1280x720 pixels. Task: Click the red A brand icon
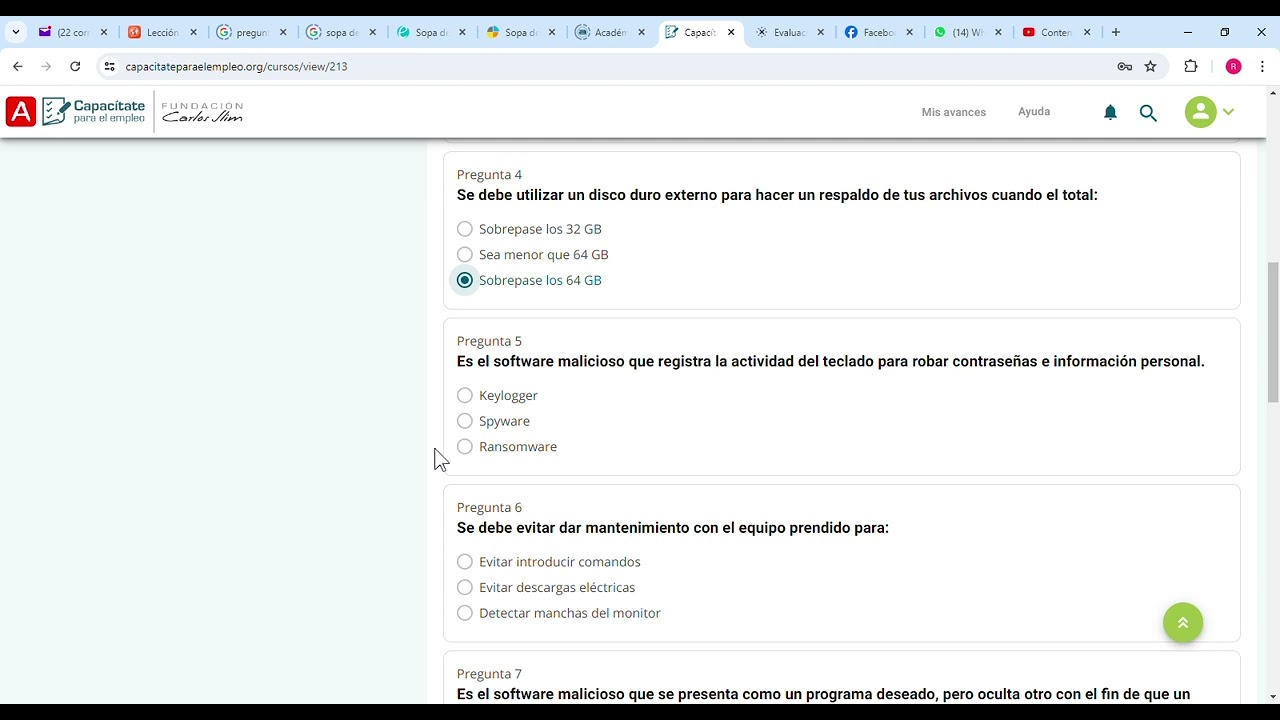click(x=20, y=112)
